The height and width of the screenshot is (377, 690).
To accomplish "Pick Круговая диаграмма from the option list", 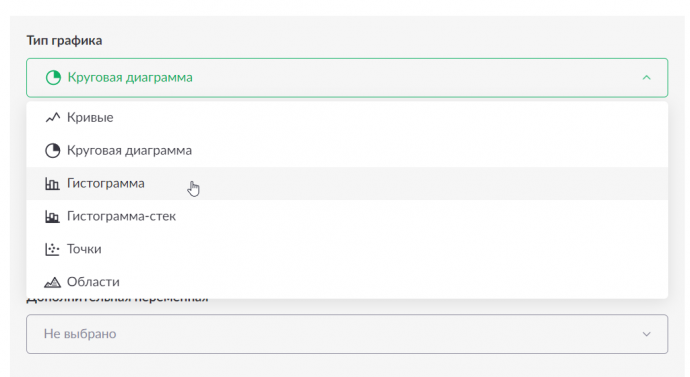I will point(347,150).
